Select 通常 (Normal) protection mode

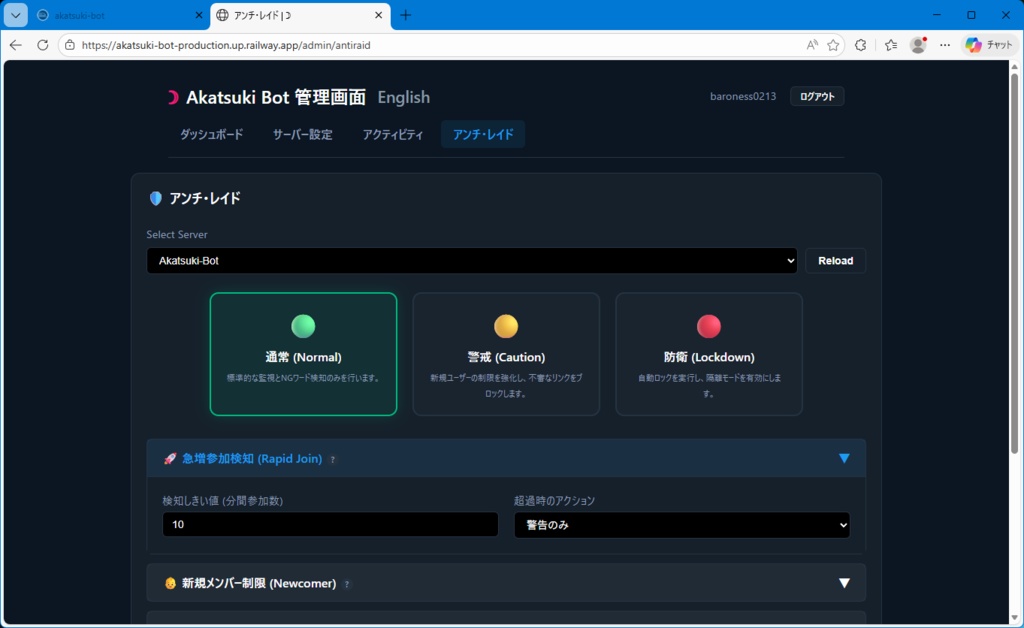click(303, 354)
